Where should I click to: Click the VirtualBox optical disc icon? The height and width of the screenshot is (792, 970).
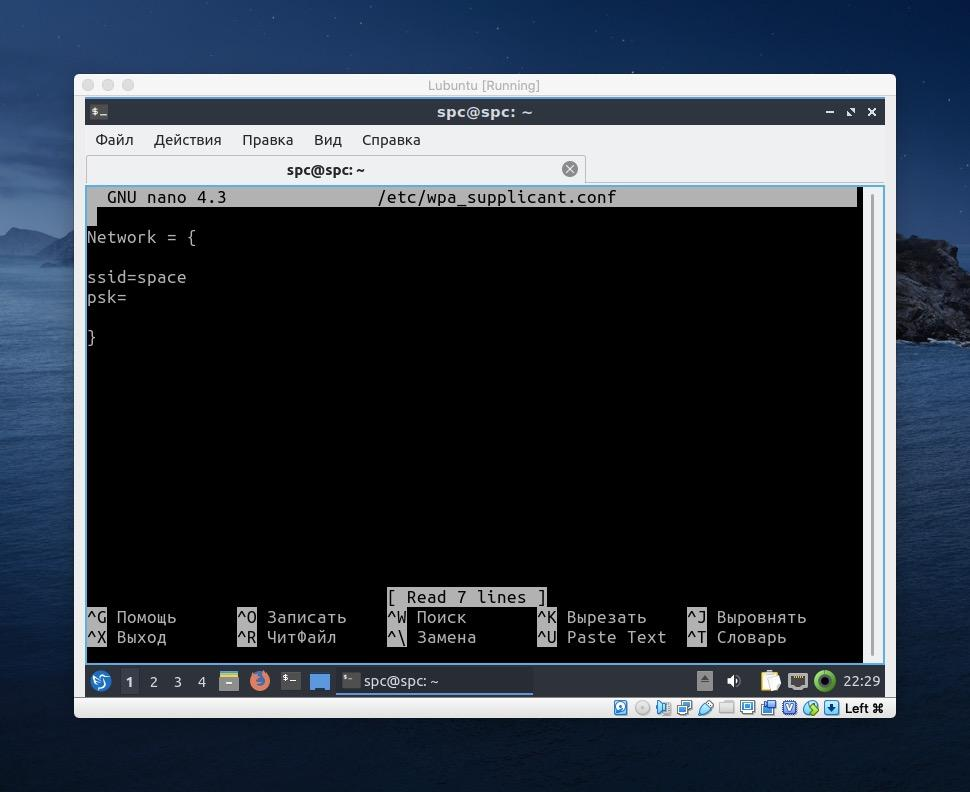pos(643,708)
